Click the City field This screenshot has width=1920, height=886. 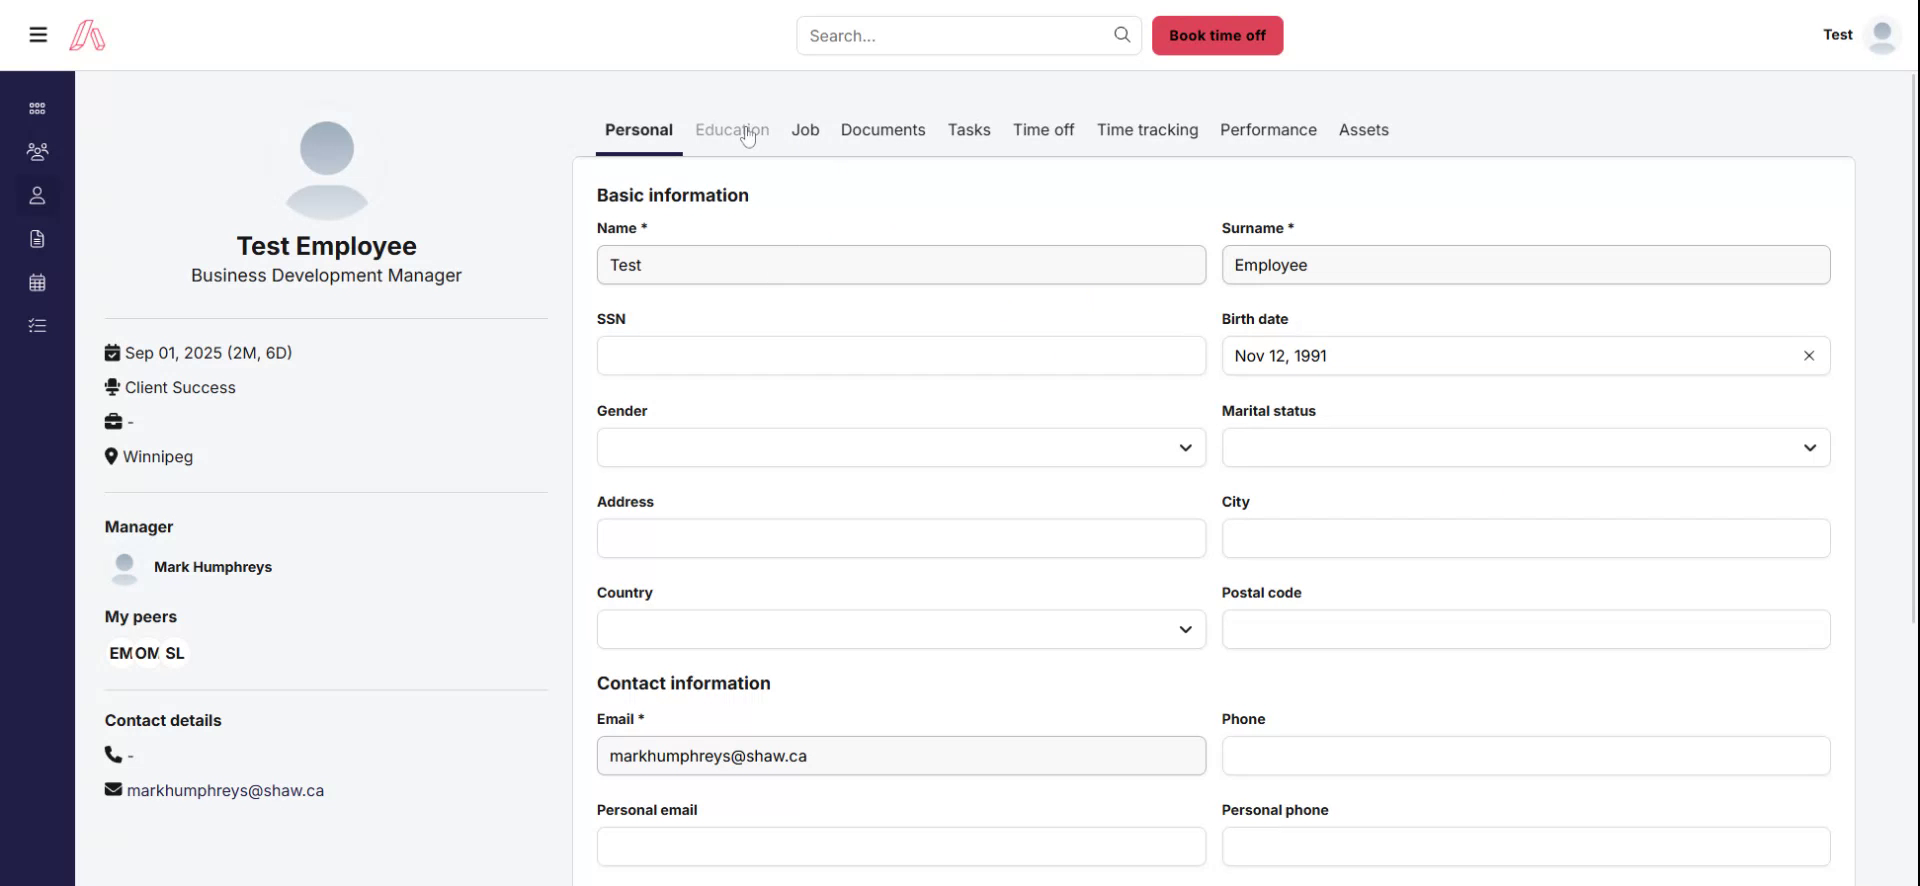click(x=1526, y=538)
